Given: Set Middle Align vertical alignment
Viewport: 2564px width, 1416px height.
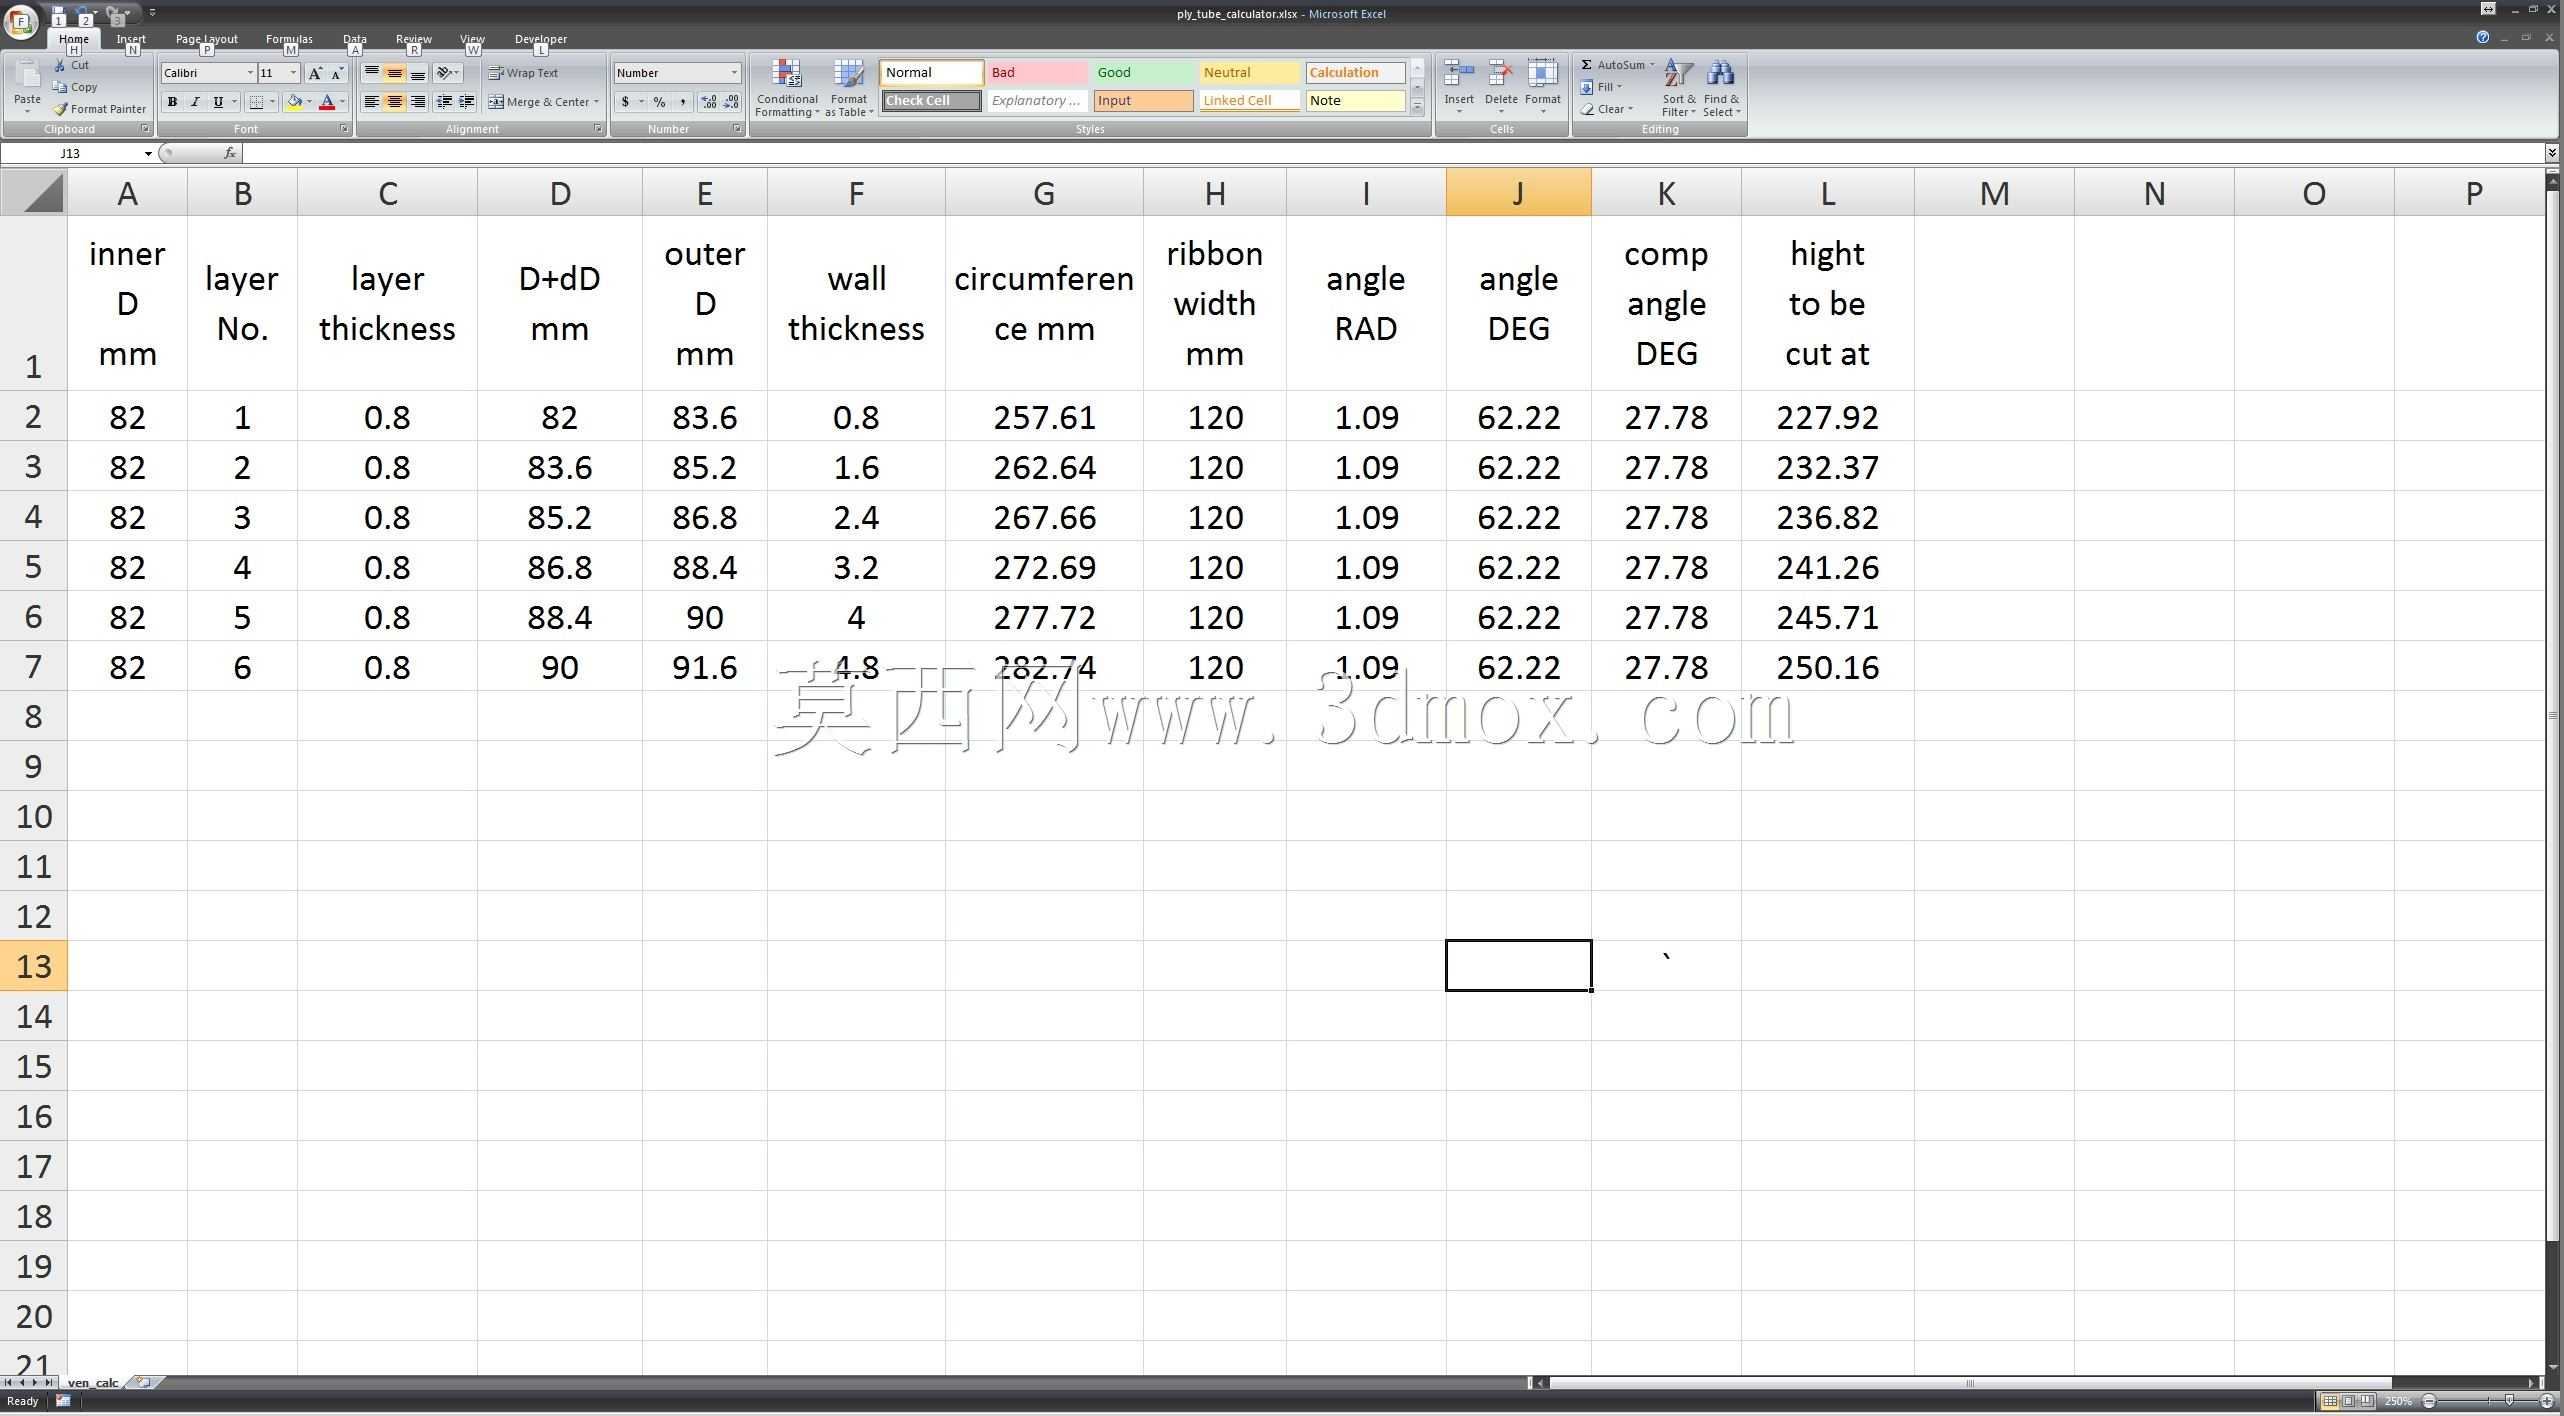Looking at the screenshot, I should [394, 73].
